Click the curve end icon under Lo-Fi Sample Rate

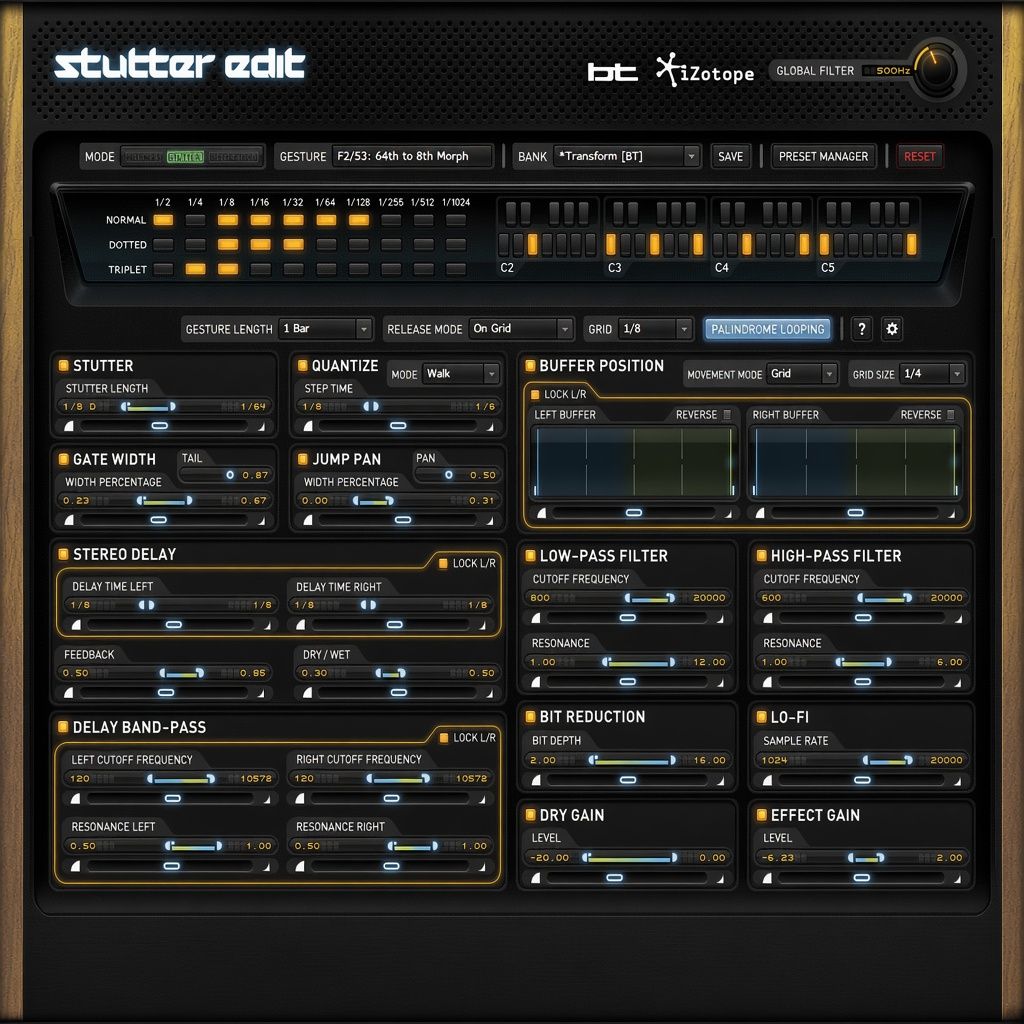point(957,780)
